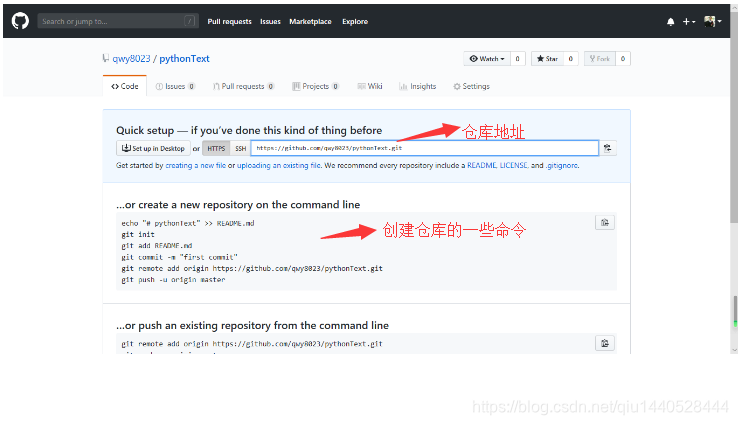
Task: Follow the creating a new file link
Action: click(195, 166)
